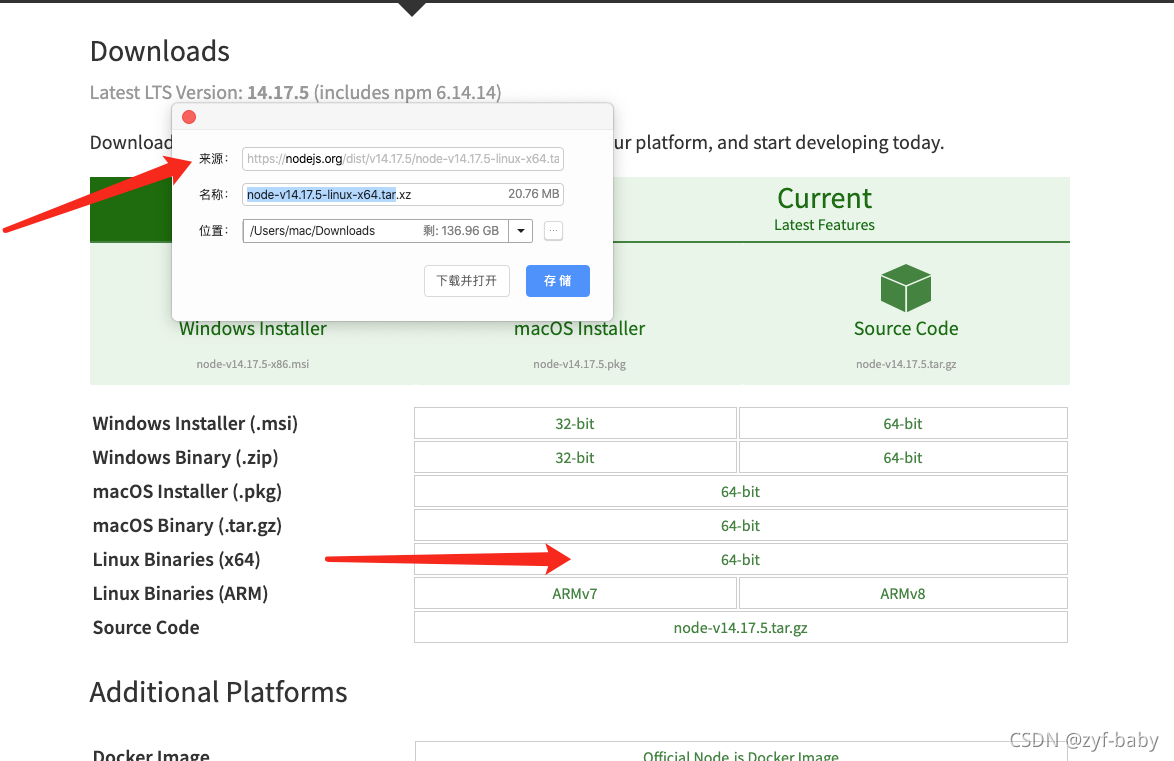
Task: Click the Linux Binaries (x64) row label
Action: click(177, 560)
